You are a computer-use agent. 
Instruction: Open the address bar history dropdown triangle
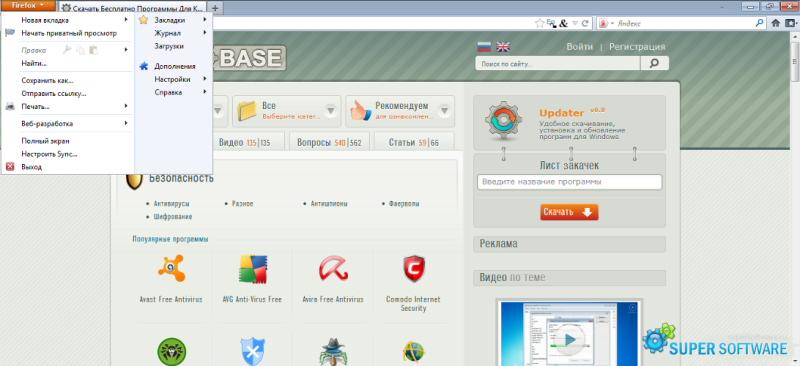(x=575, y=23)
